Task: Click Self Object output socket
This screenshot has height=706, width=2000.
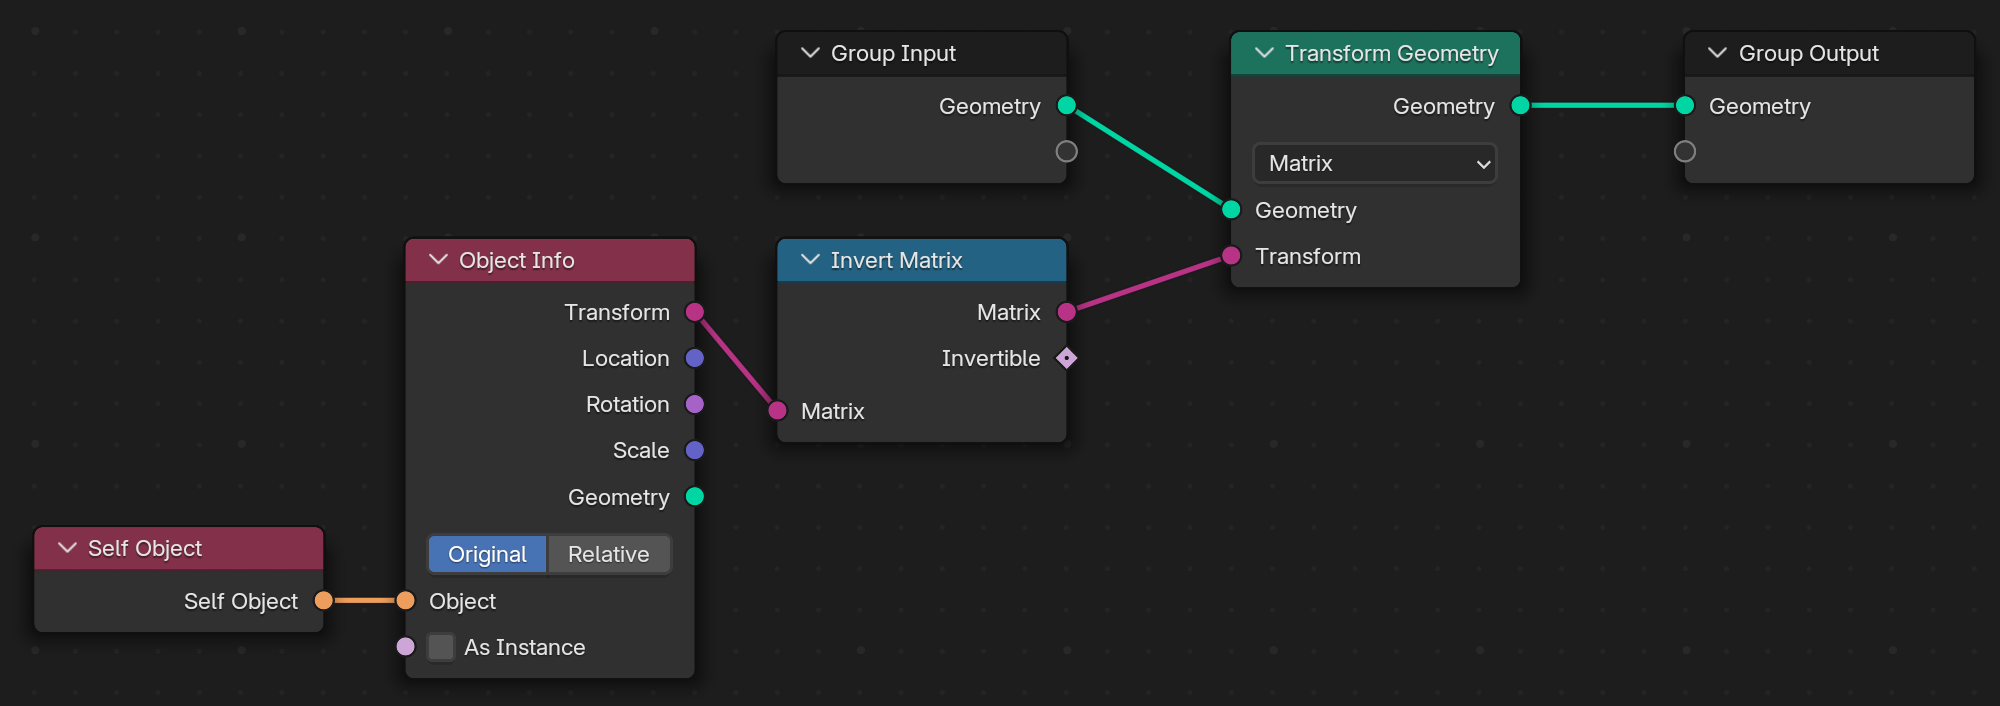Action: 323,601
